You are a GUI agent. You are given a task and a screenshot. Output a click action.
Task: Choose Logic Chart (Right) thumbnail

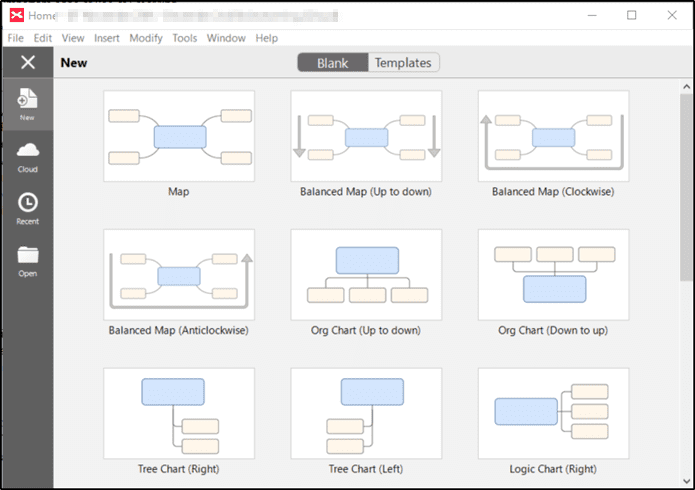point(553,413)
